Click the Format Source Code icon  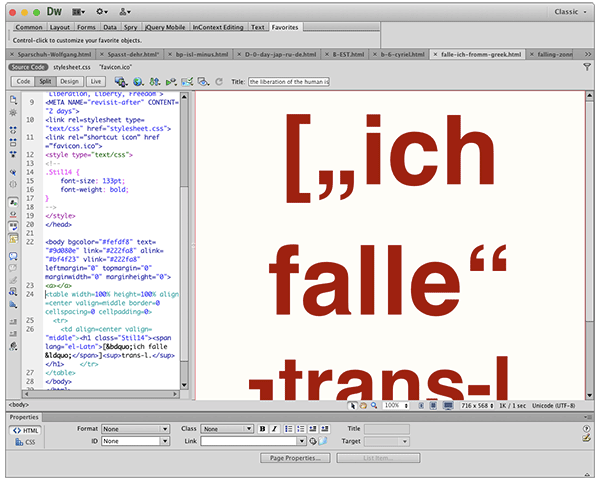tap(13, 346)
